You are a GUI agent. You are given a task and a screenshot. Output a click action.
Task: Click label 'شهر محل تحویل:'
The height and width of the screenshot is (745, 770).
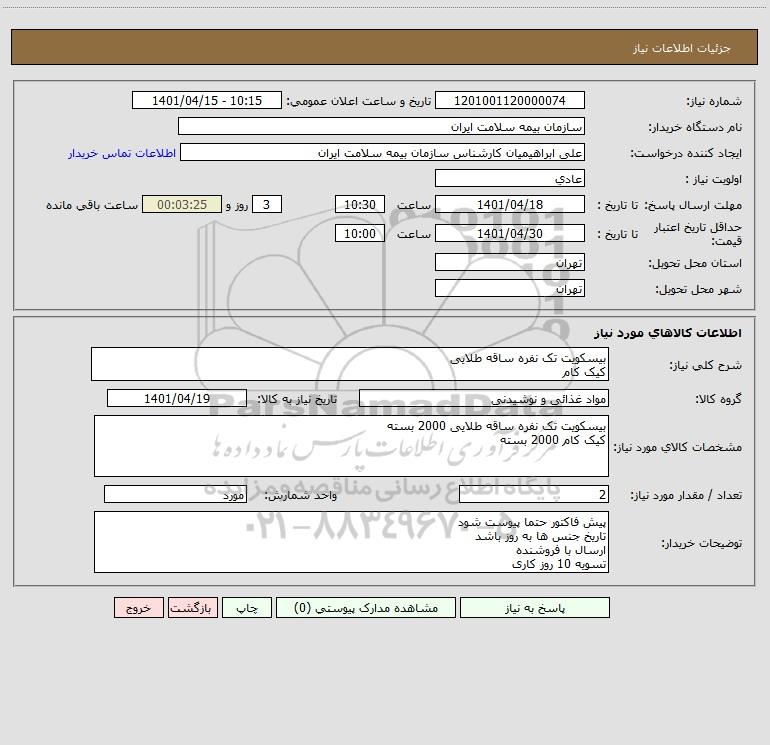click(x=698, y=289)
